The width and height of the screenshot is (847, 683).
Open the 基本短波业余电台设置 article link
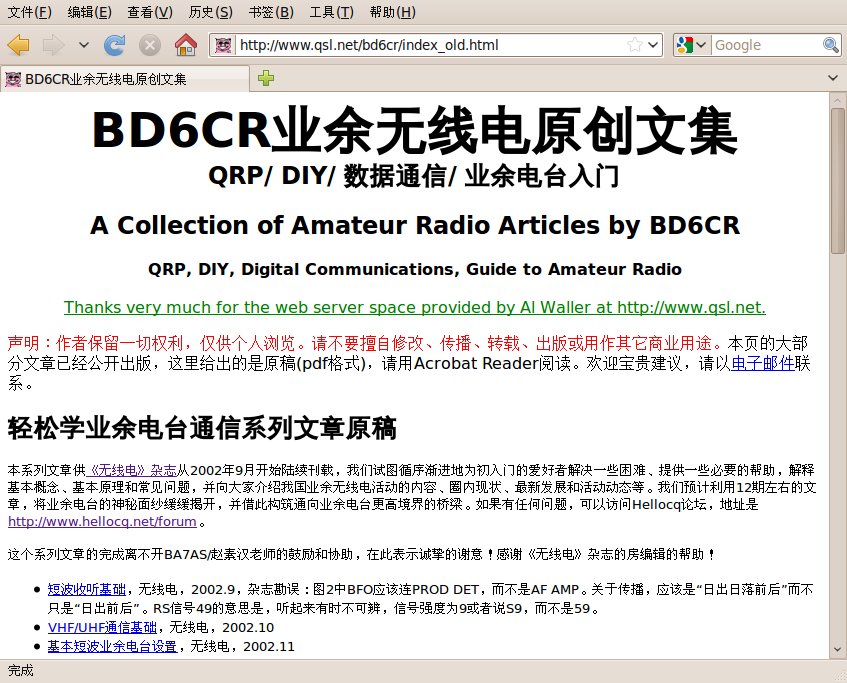pos(112,646)
